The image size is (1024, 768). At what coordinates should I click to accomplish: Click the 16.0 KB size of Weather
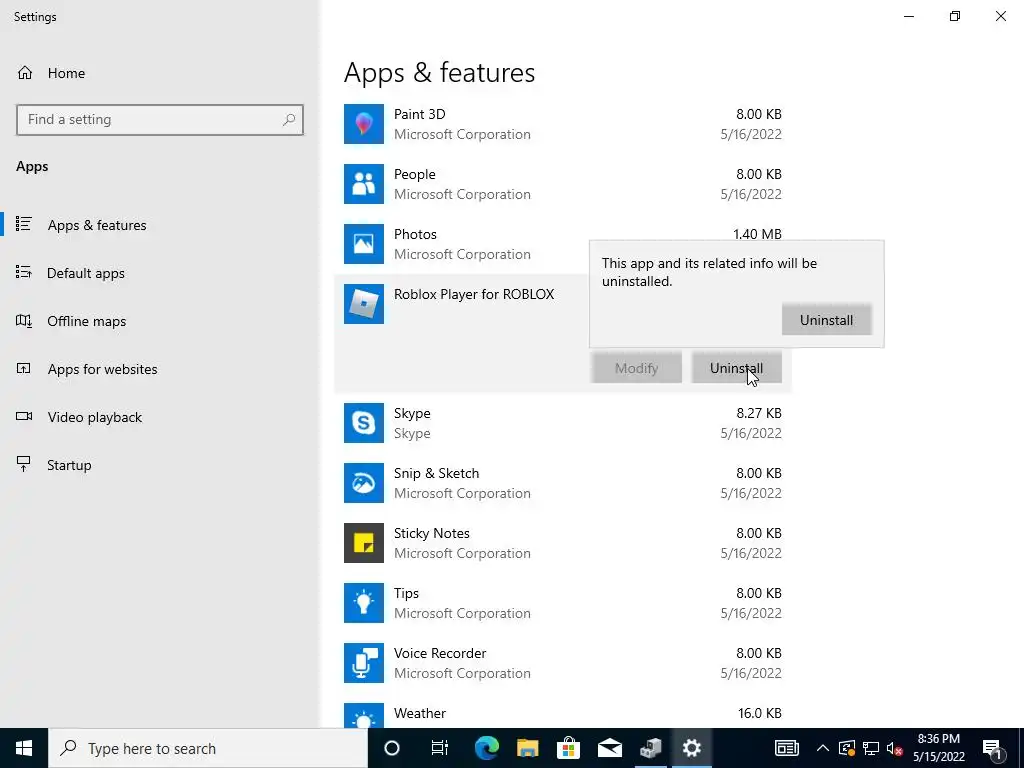tap(760, 713)
